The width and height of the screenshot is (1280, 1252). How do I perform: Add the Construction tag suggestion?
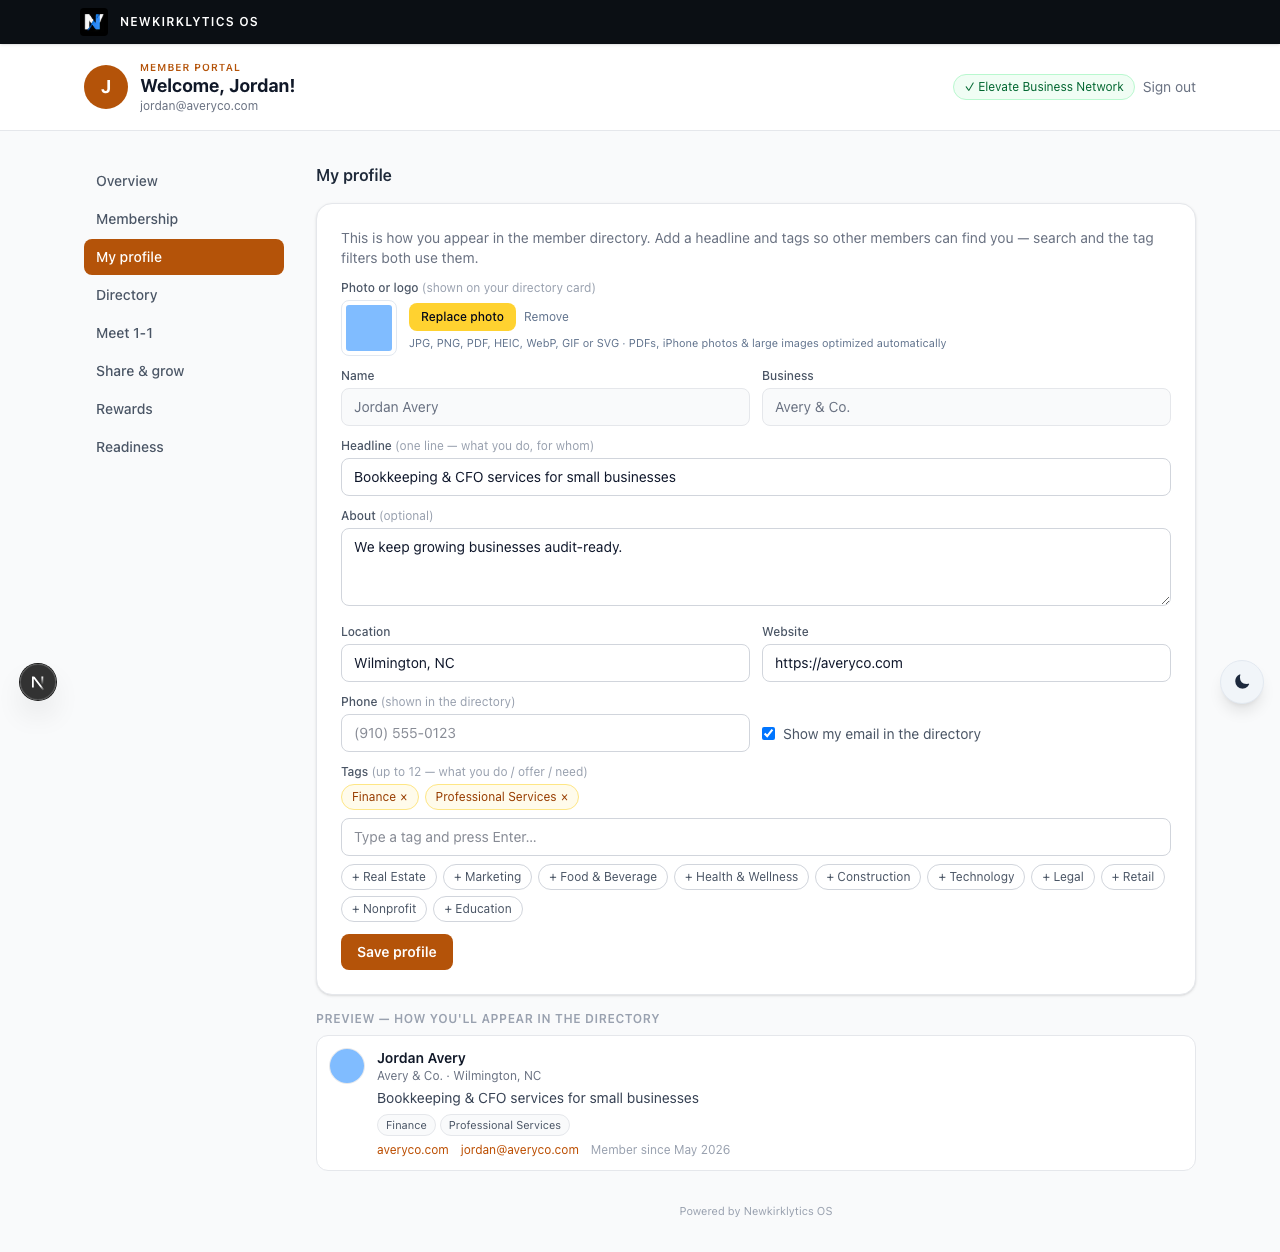[x=868, y=877]
